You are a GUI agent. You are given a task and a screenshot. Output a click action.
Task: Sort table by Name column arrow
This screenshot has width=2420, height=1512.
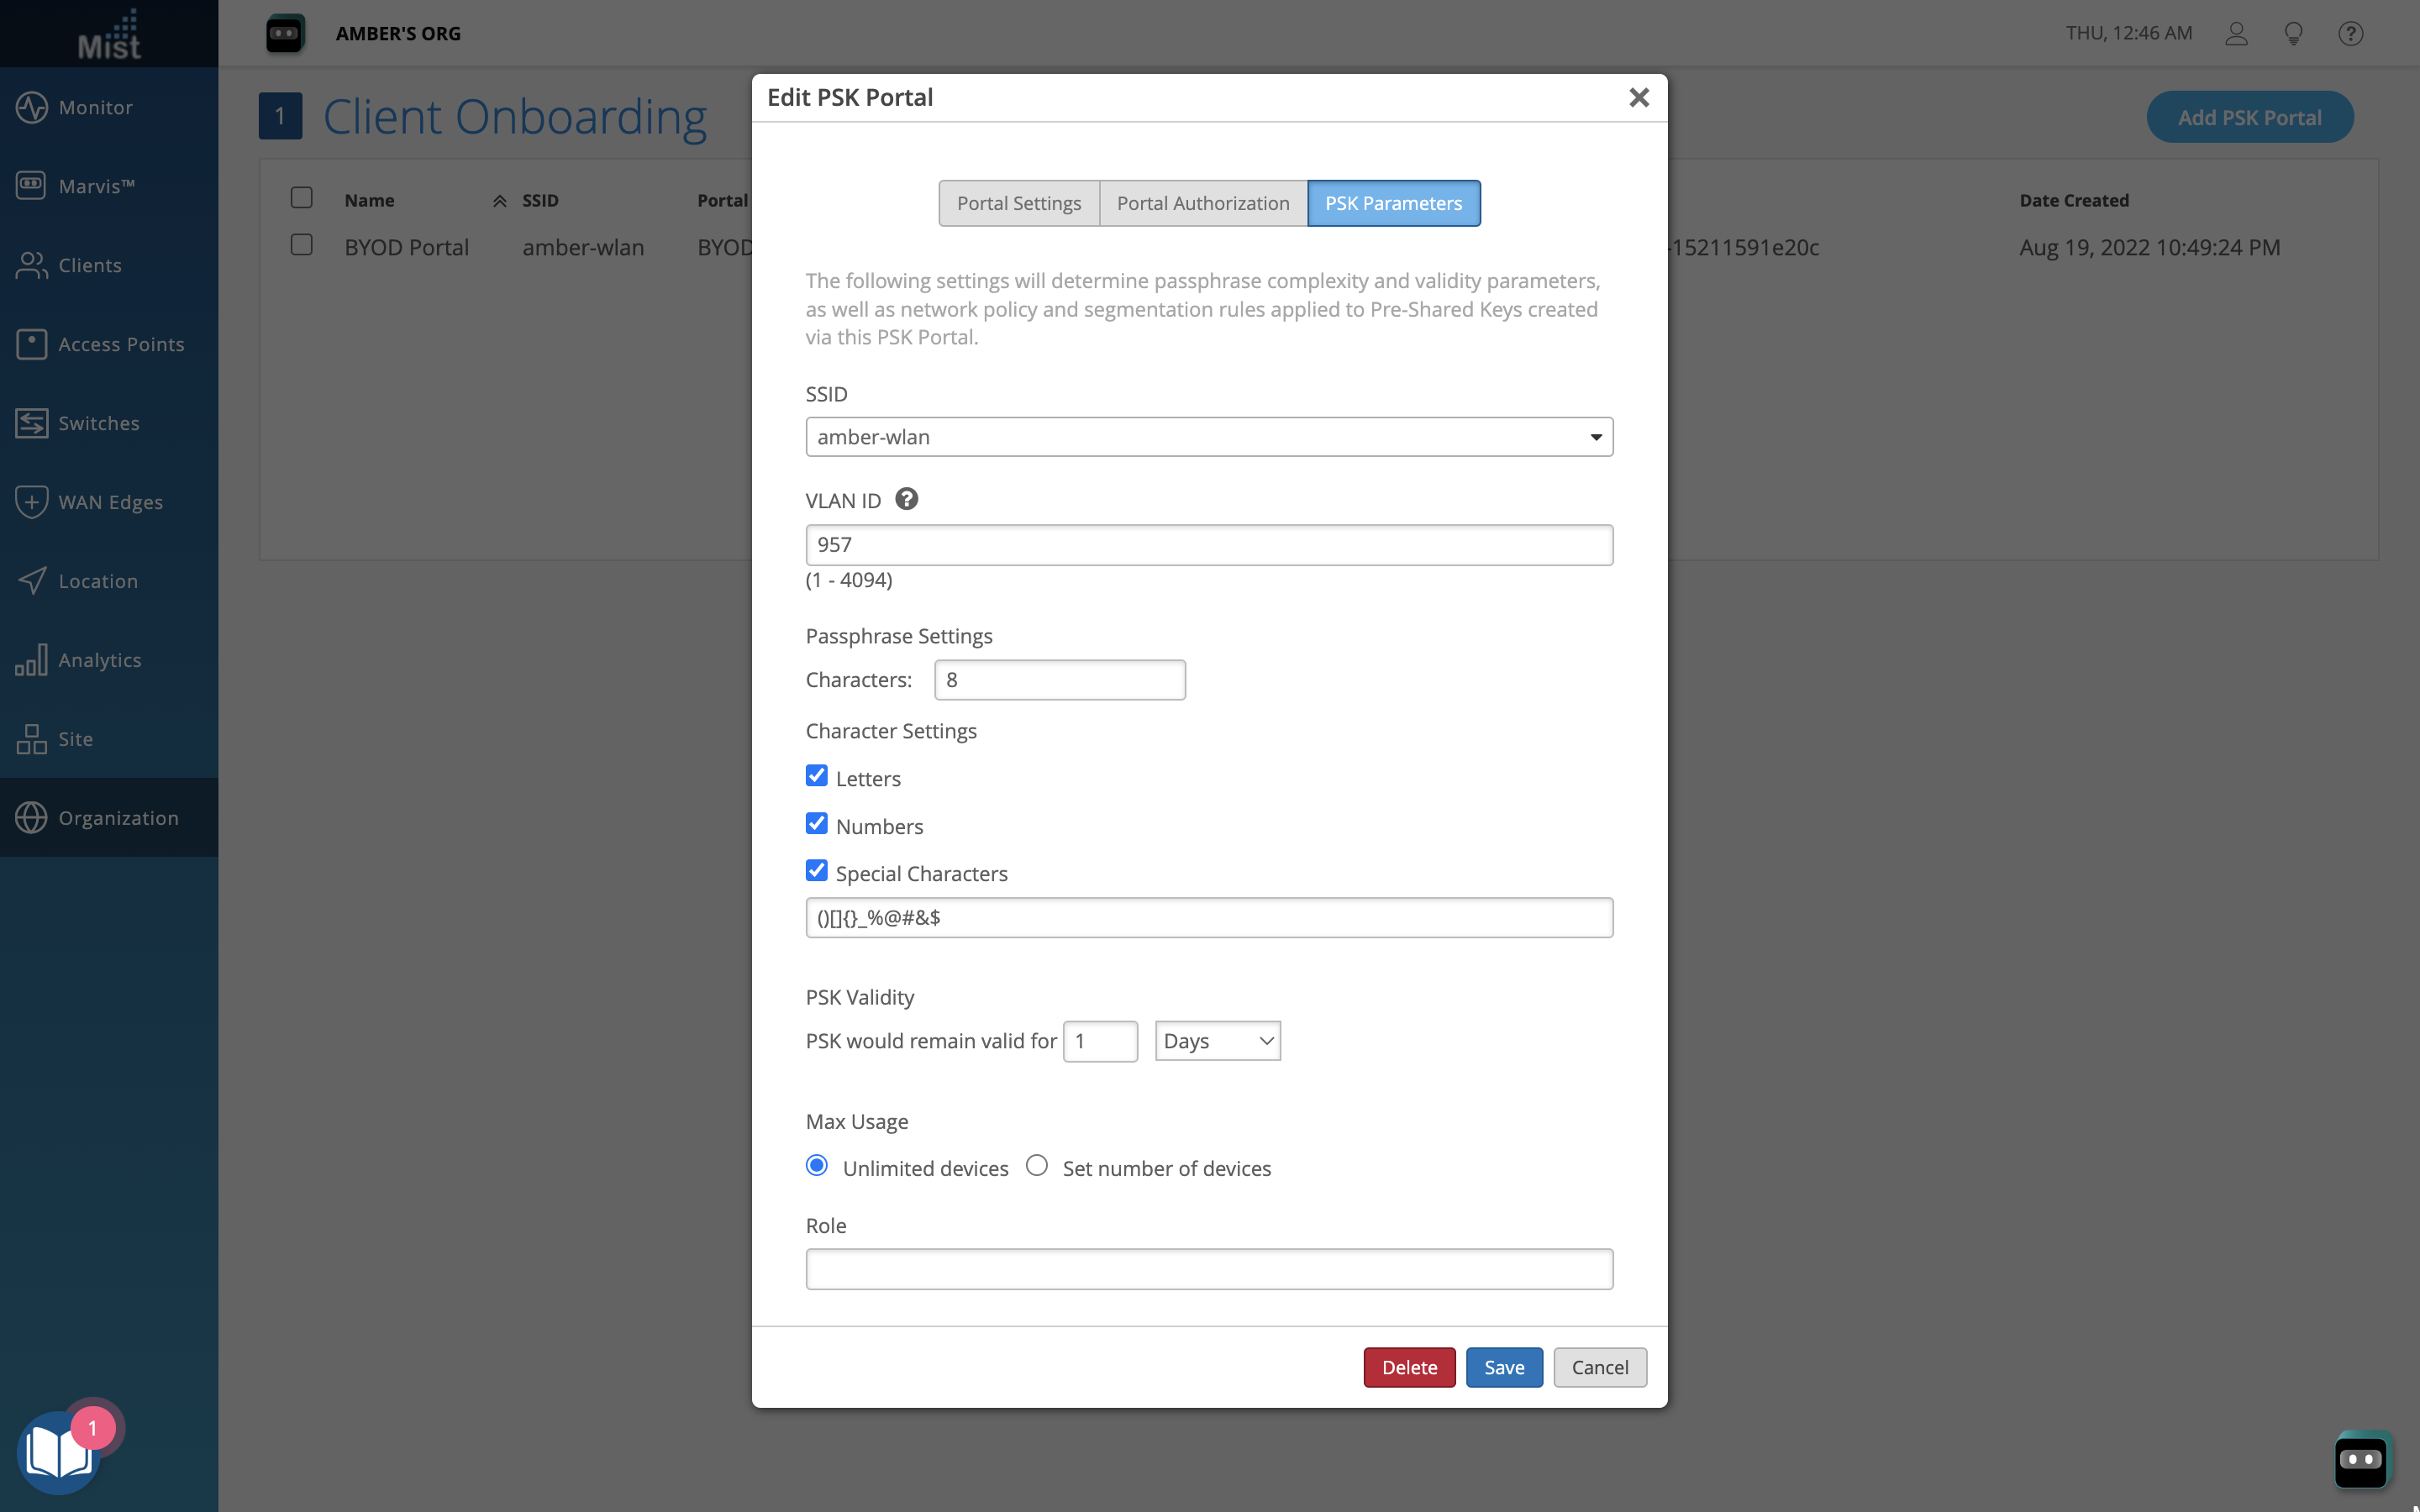(x=499, y=201)
